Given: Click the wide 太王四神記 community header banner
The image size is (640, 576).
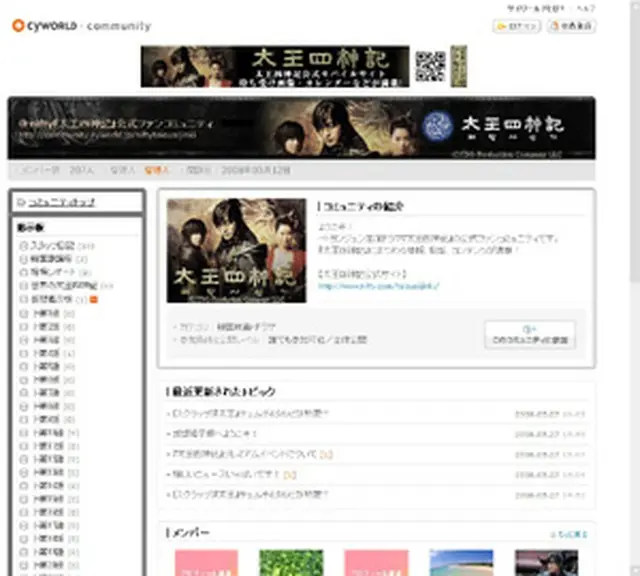Looking at the screenshot, I should tap(301, 128).
